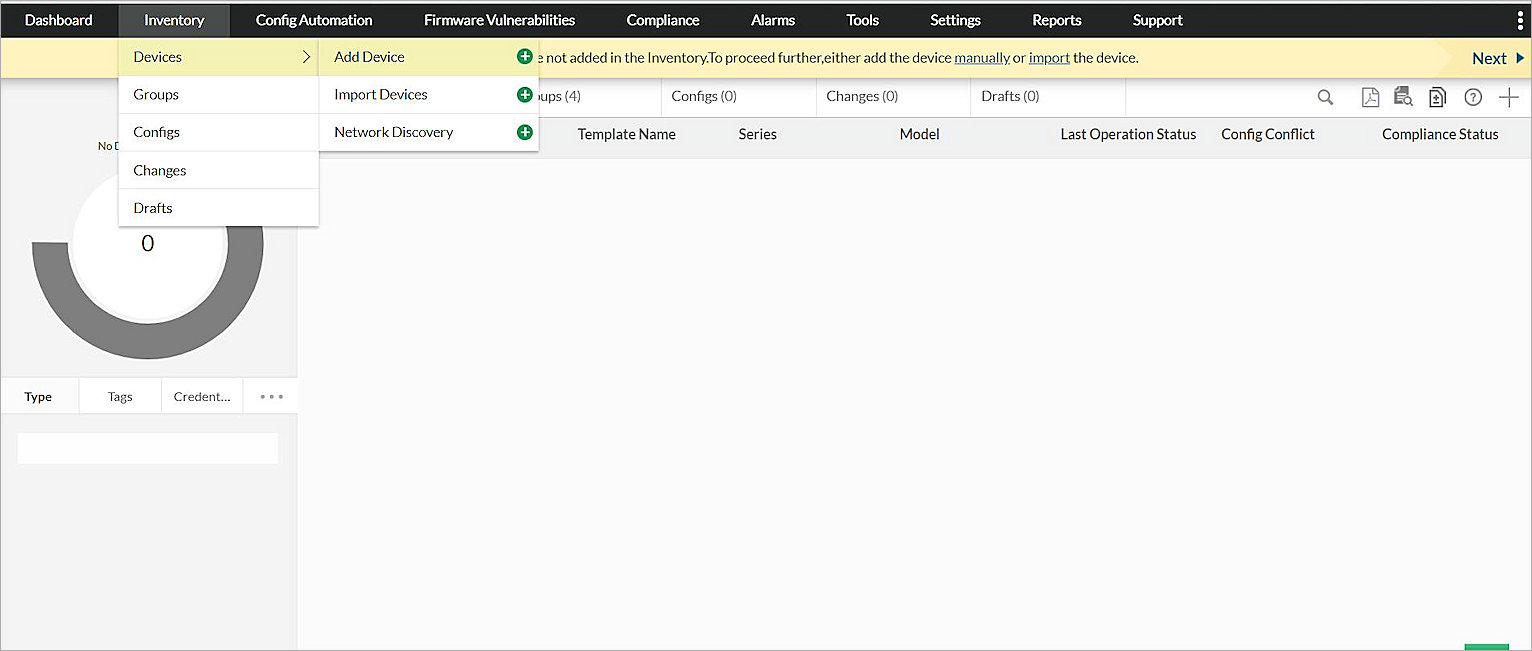Open the three-dot overflow menu top right
Screen dimensions: 1532x651
pos(1519,19)
